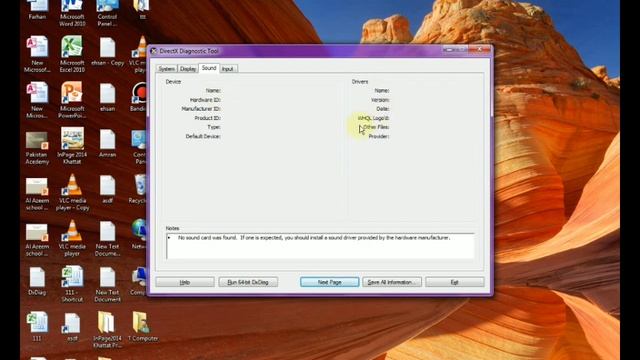The width and height of the screenshot is (640, 360).
Task: Click the Farhan desktop icon
Action: pos(37,10)
